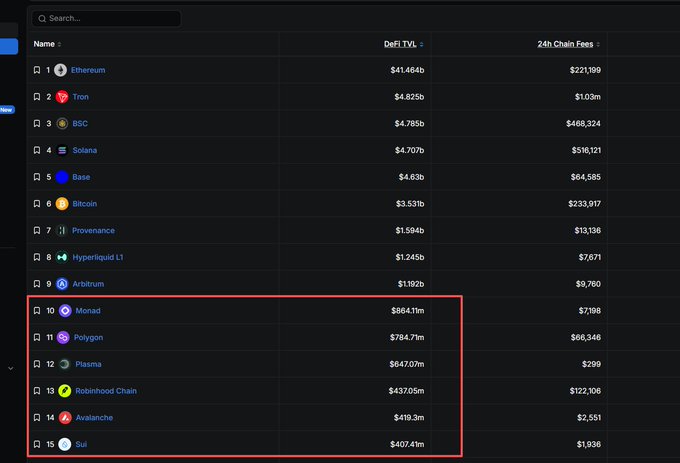The height and width of the screenshot is (463, 680).
Task: Select Sui TVL value $407.41m
Action: [x=407, y=444]
